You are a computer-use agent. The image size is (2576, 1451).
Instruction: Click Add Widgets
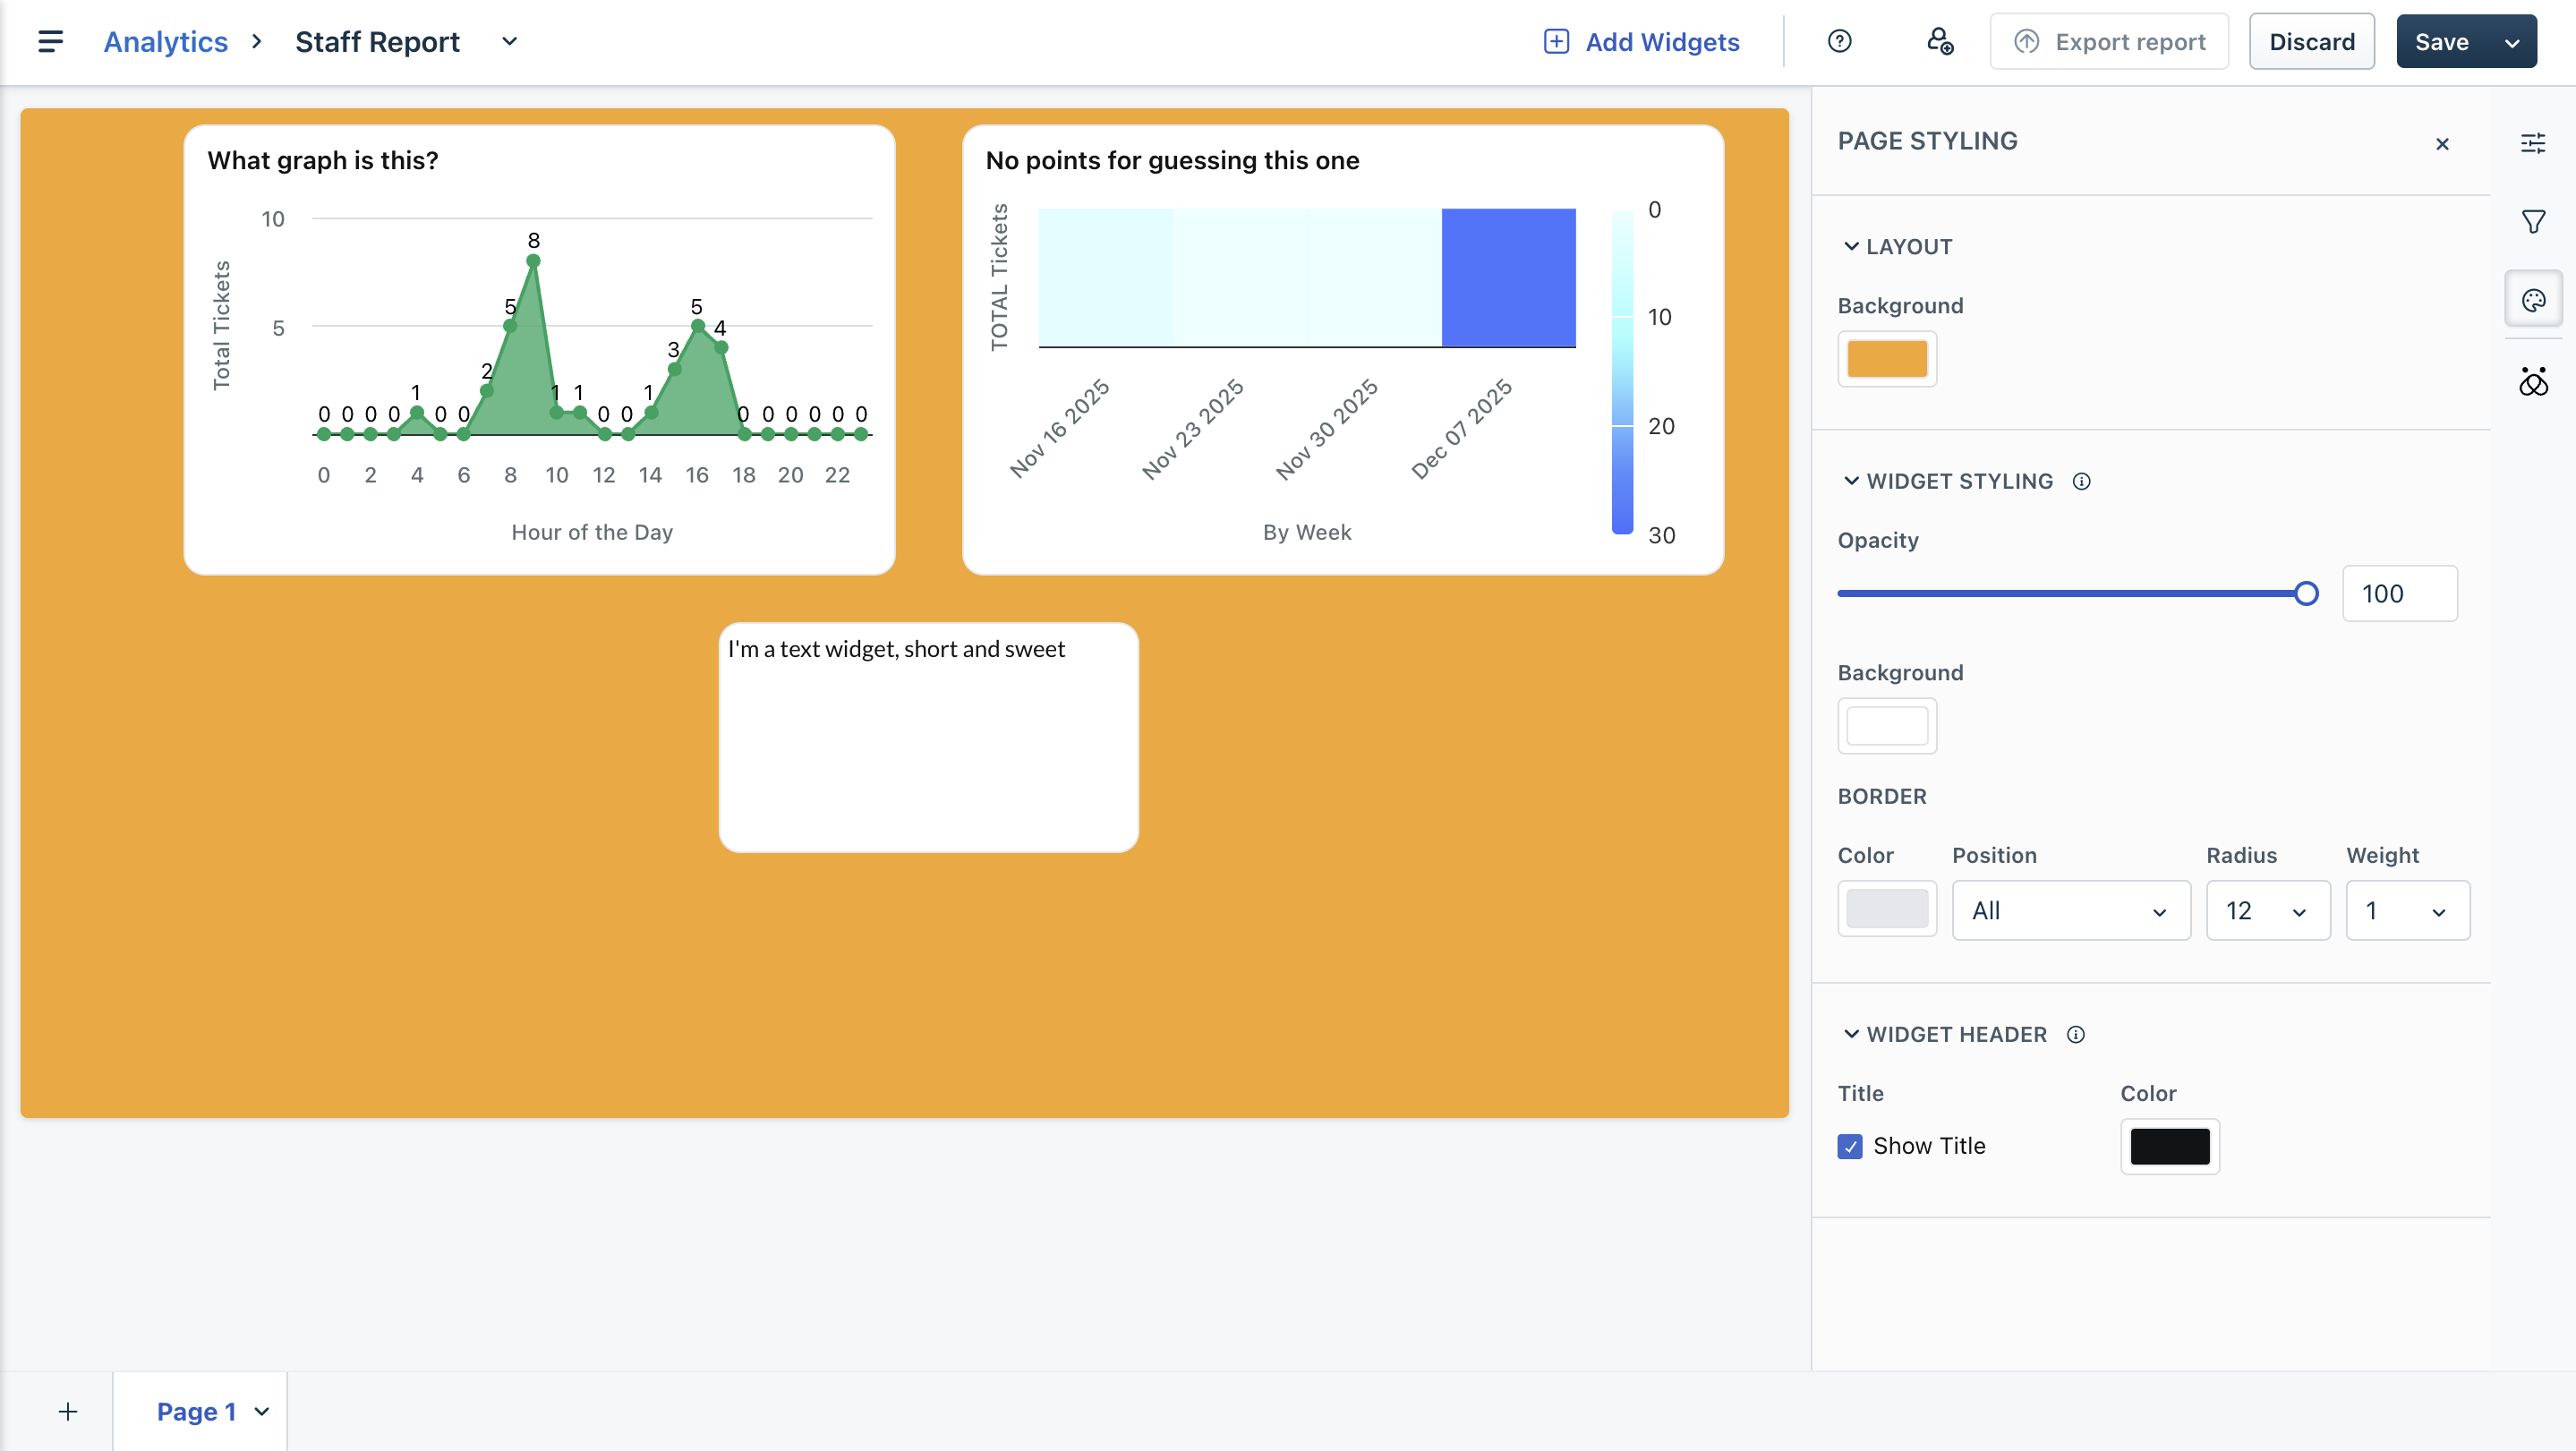pos(1642,41)
